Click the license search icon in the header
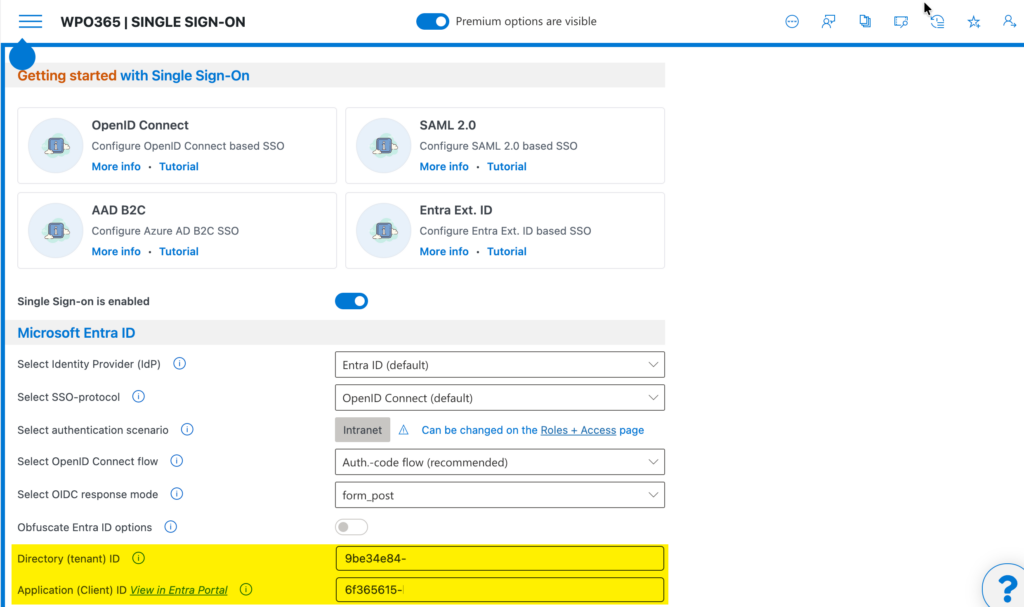The height and width of the screenshot is (607, 1024). coord(900,21)
